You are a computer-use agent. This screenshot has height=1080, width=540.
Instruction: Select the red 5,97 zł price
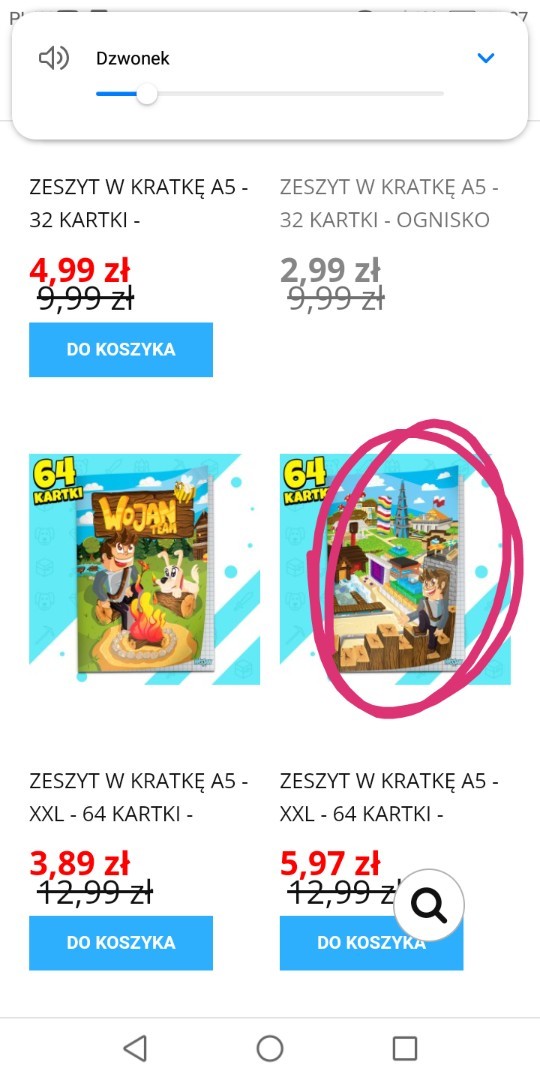pyautogui.click(x=330, y=864)
